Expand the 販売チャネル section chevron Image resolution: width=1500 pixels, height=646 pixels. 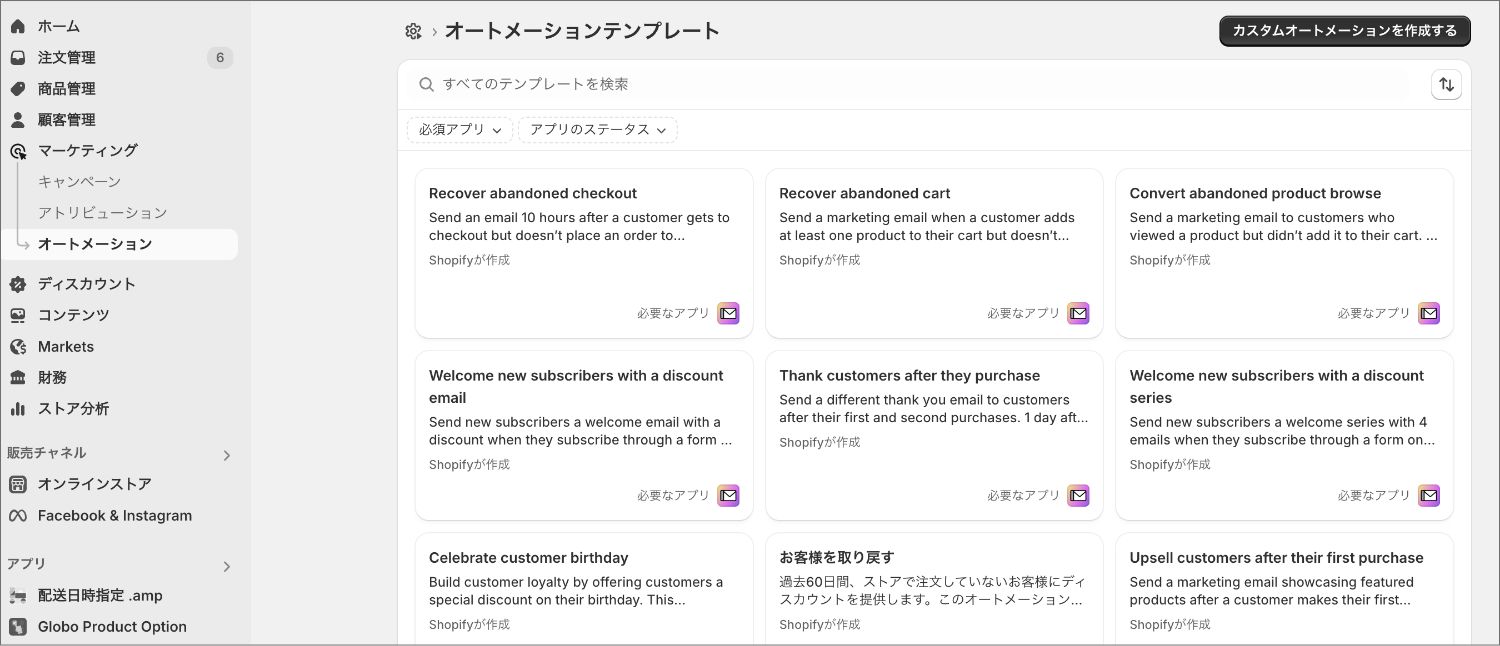tap(227, 455)
